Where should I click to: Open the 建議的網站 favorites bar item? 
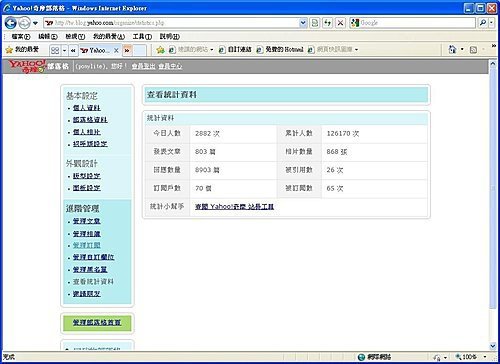click(191, 50)
